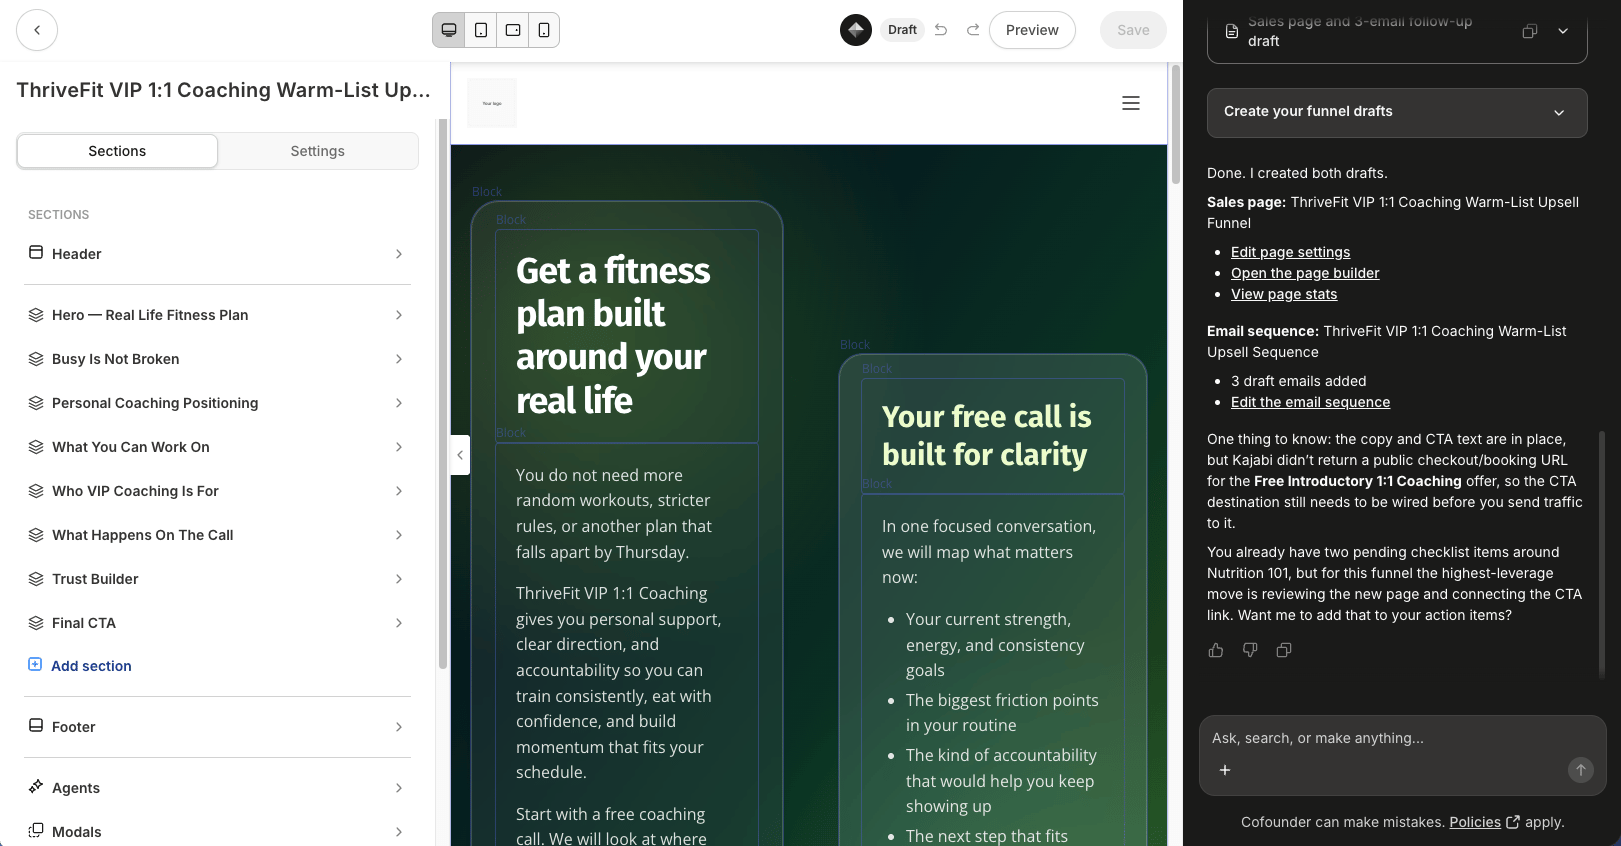This screenshot has height=846, width=1621.
Task: Expand Hero — Real Life Fitness Plan chevron
Action: 399,315
